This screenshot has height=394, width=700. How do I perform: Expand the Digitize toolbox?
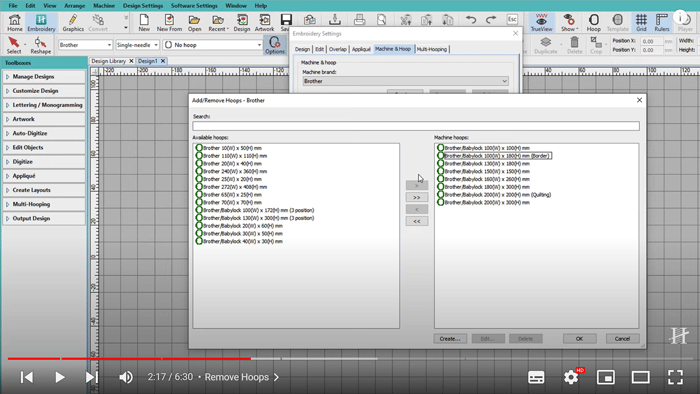[44, 162]
